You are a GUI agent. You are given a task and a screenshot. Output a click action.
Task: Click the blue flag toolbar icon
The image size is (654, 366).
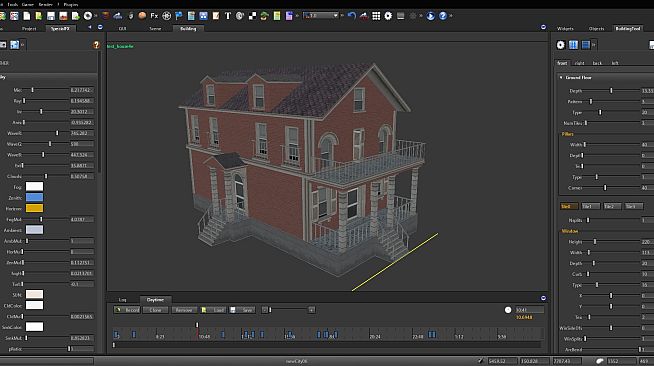[x=179, y=16]
